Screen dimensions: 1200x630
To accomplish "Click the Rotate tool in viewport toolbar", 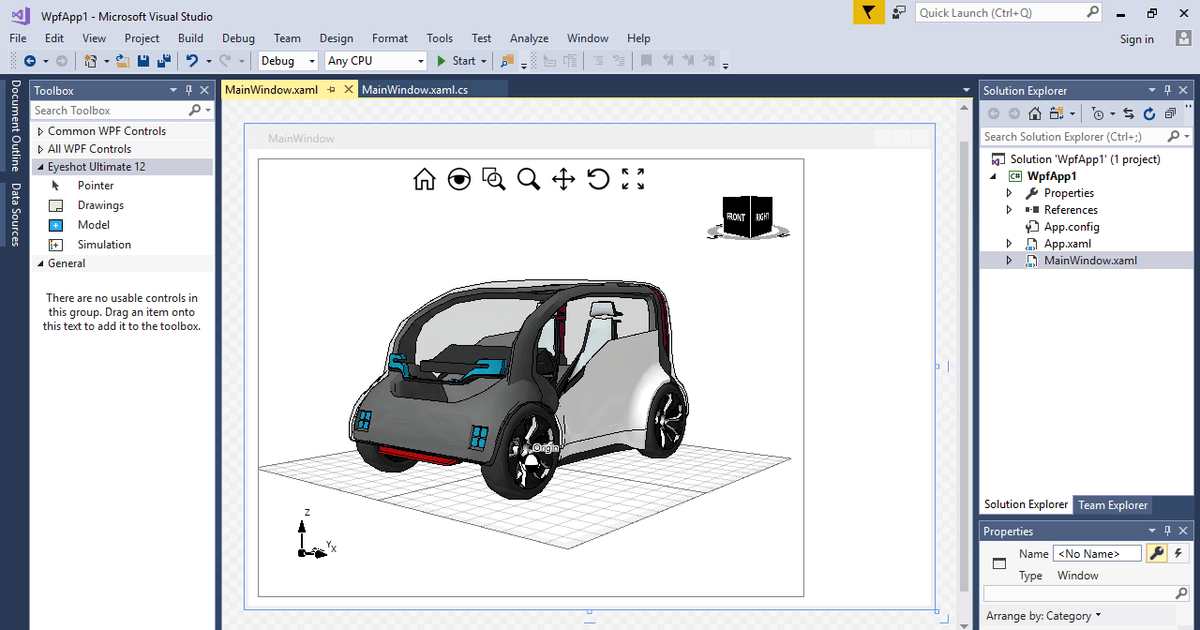I will tap(598, 179).
